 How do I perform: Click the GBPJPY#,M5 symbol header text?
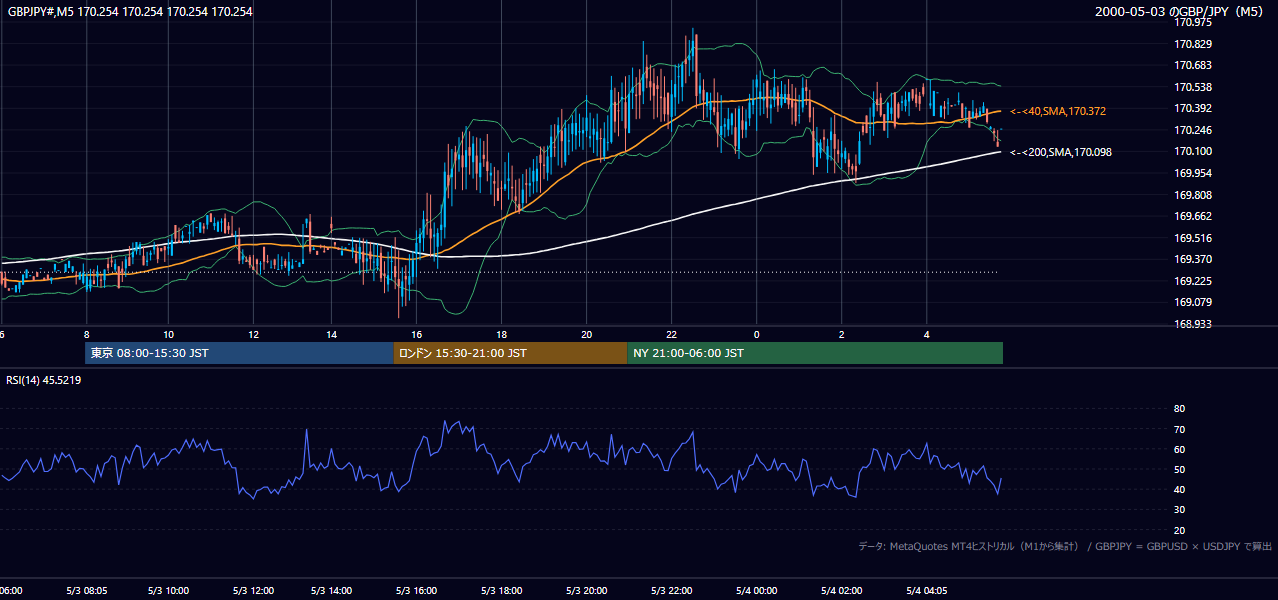(130, 12)
